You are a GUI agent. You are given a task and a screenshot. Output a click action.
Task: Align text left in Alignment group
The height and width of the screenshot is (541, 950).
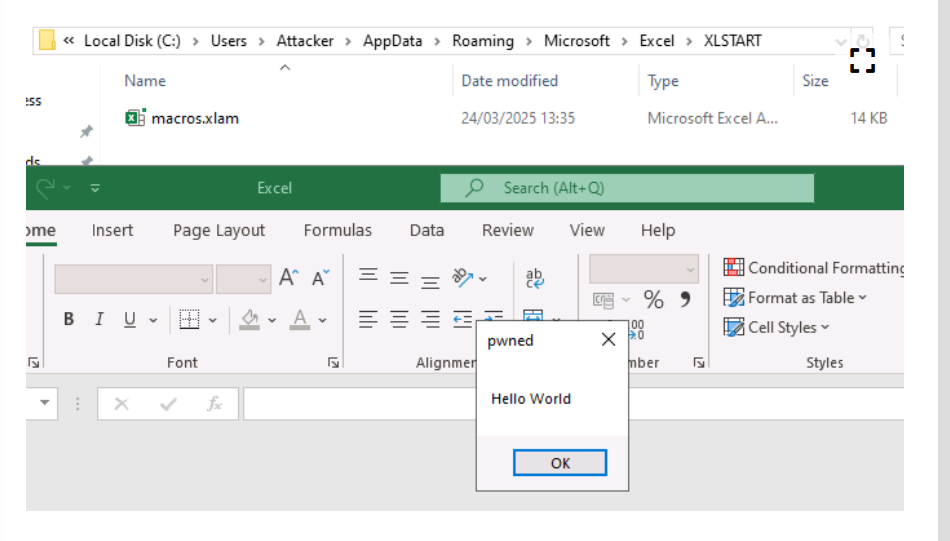click(368, 319)
